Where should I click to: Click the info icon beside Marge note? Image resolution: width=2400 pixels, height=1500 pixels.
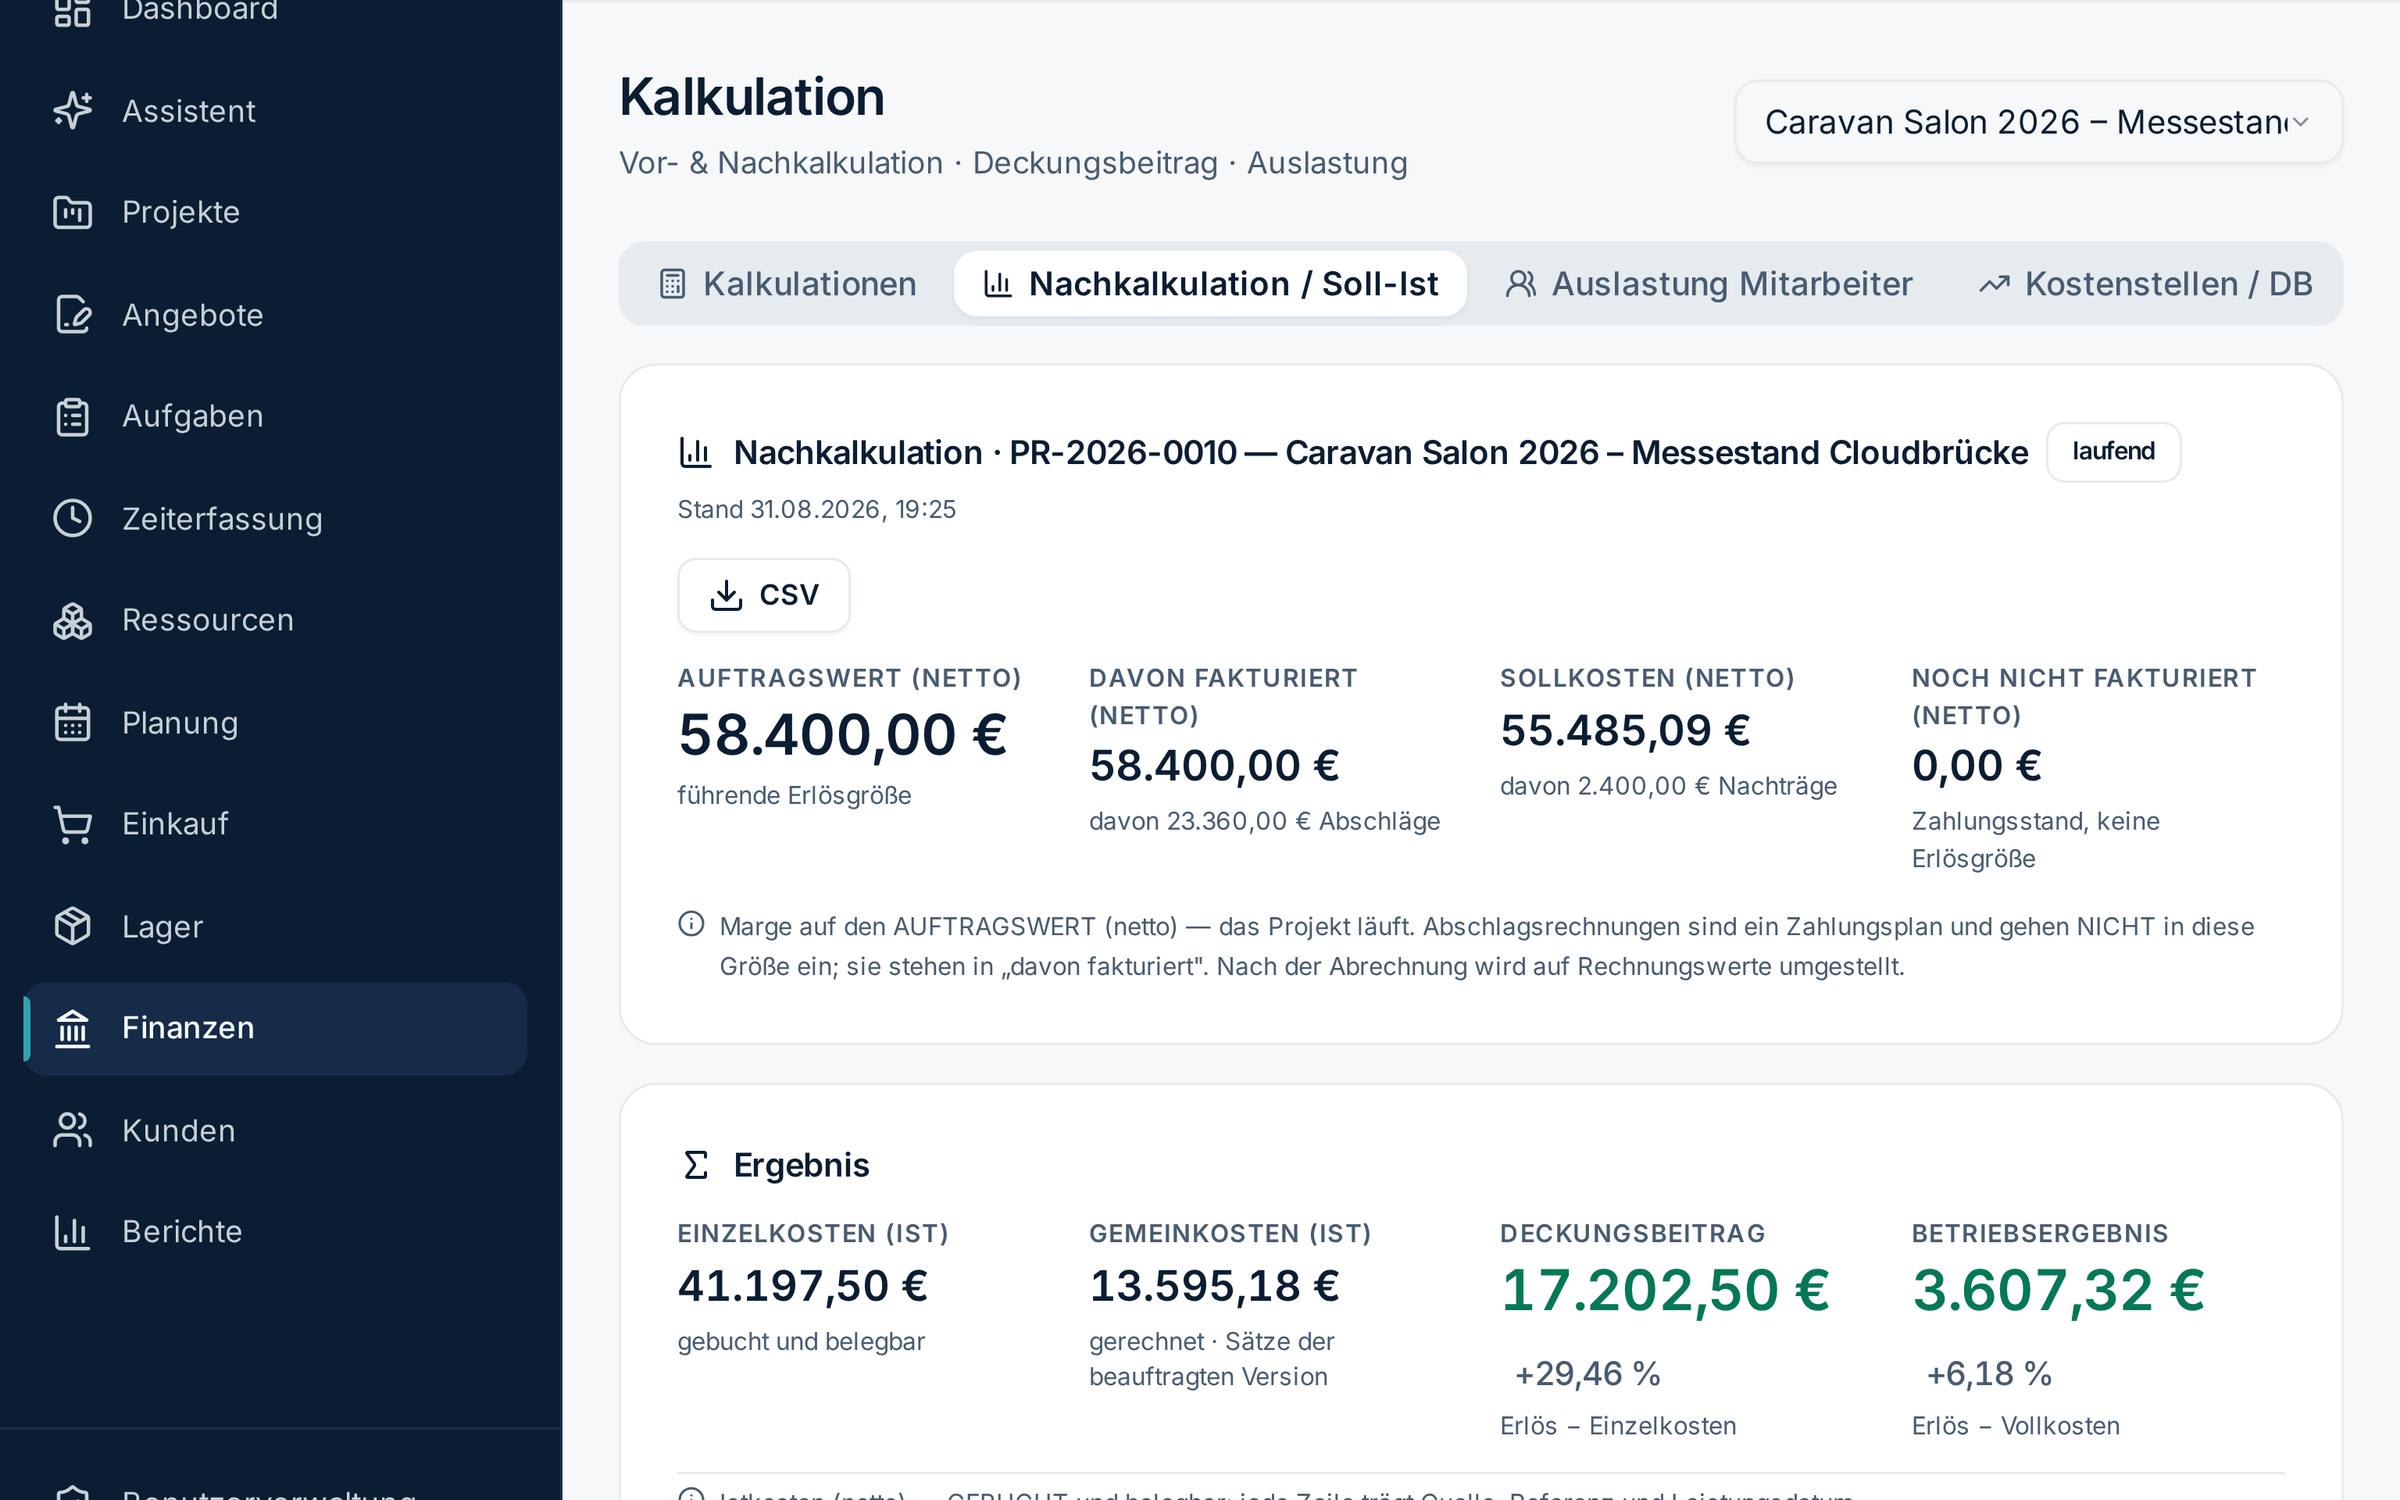pyautogui.click(x=691, y=924)
